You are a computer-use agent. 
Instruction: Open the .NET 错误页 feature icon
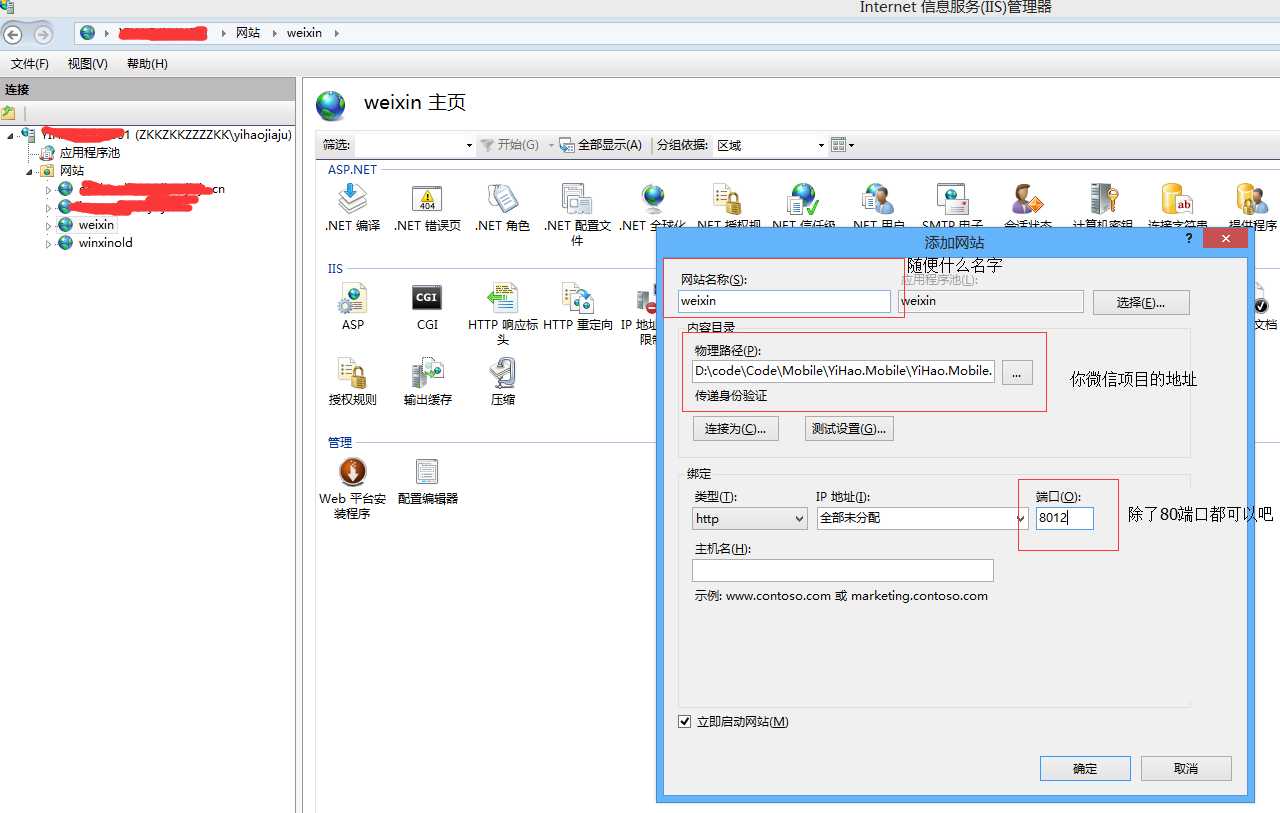pos(427,199)
